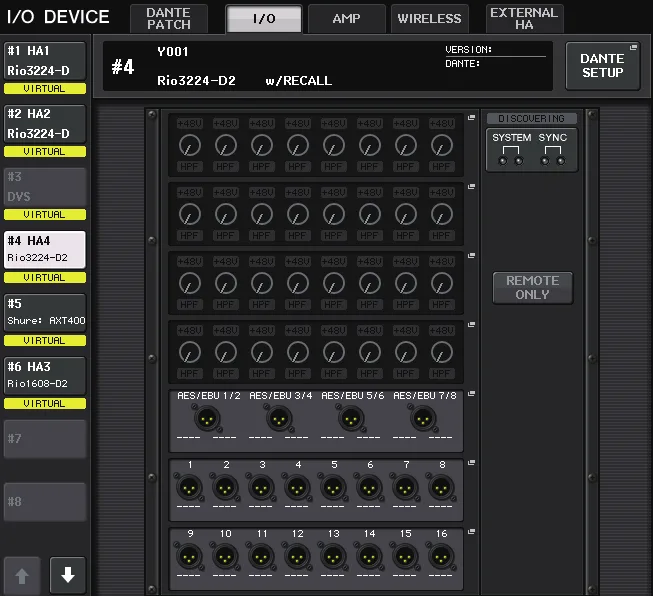Pick device #6 HA3 Rio1608-D2

(x=45, y=375)
